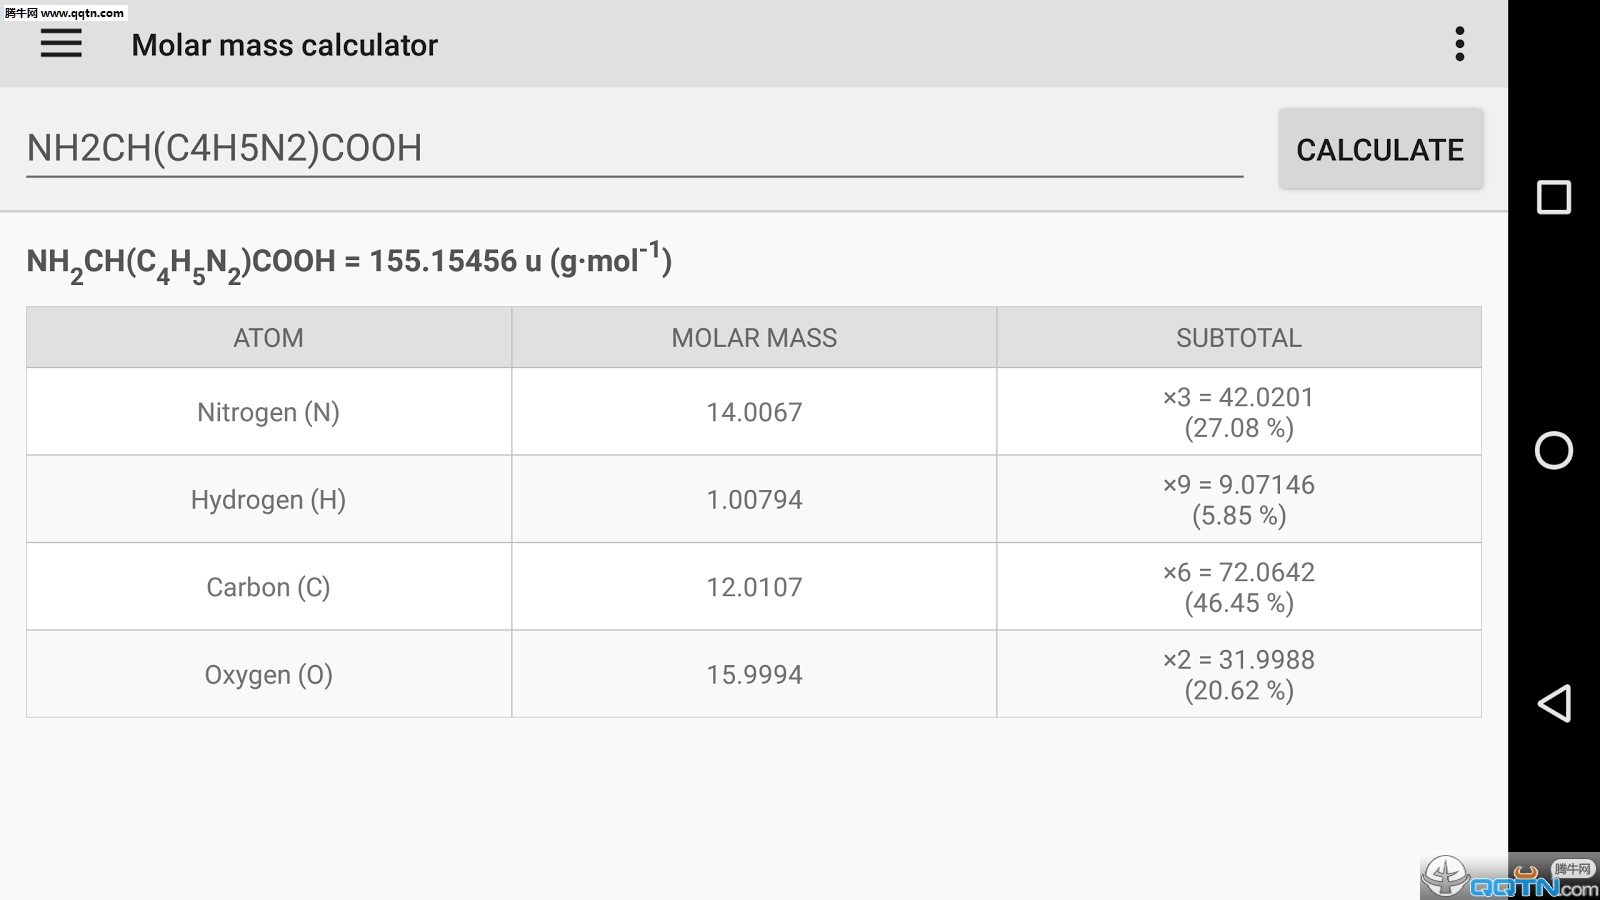Select the Hydrogen (H) row label
The width and height of the screenshot is (1600, 900).
click(x=268, y=500)
